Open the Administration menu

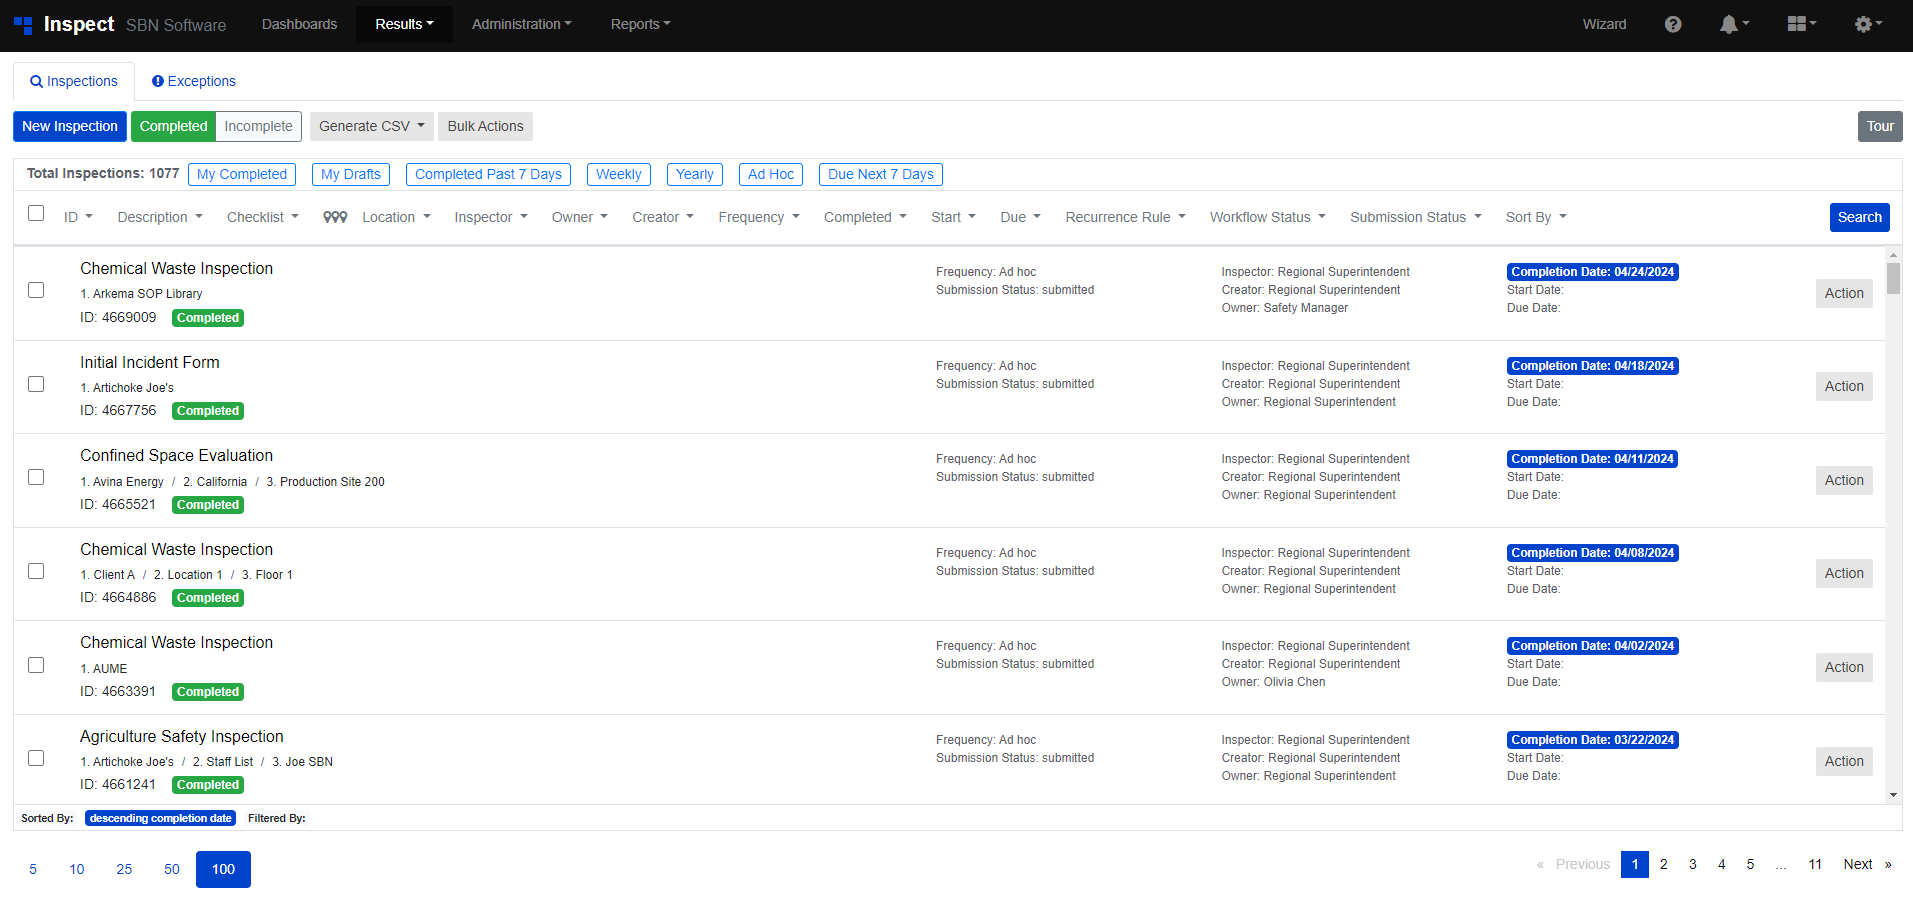point(521,24)
